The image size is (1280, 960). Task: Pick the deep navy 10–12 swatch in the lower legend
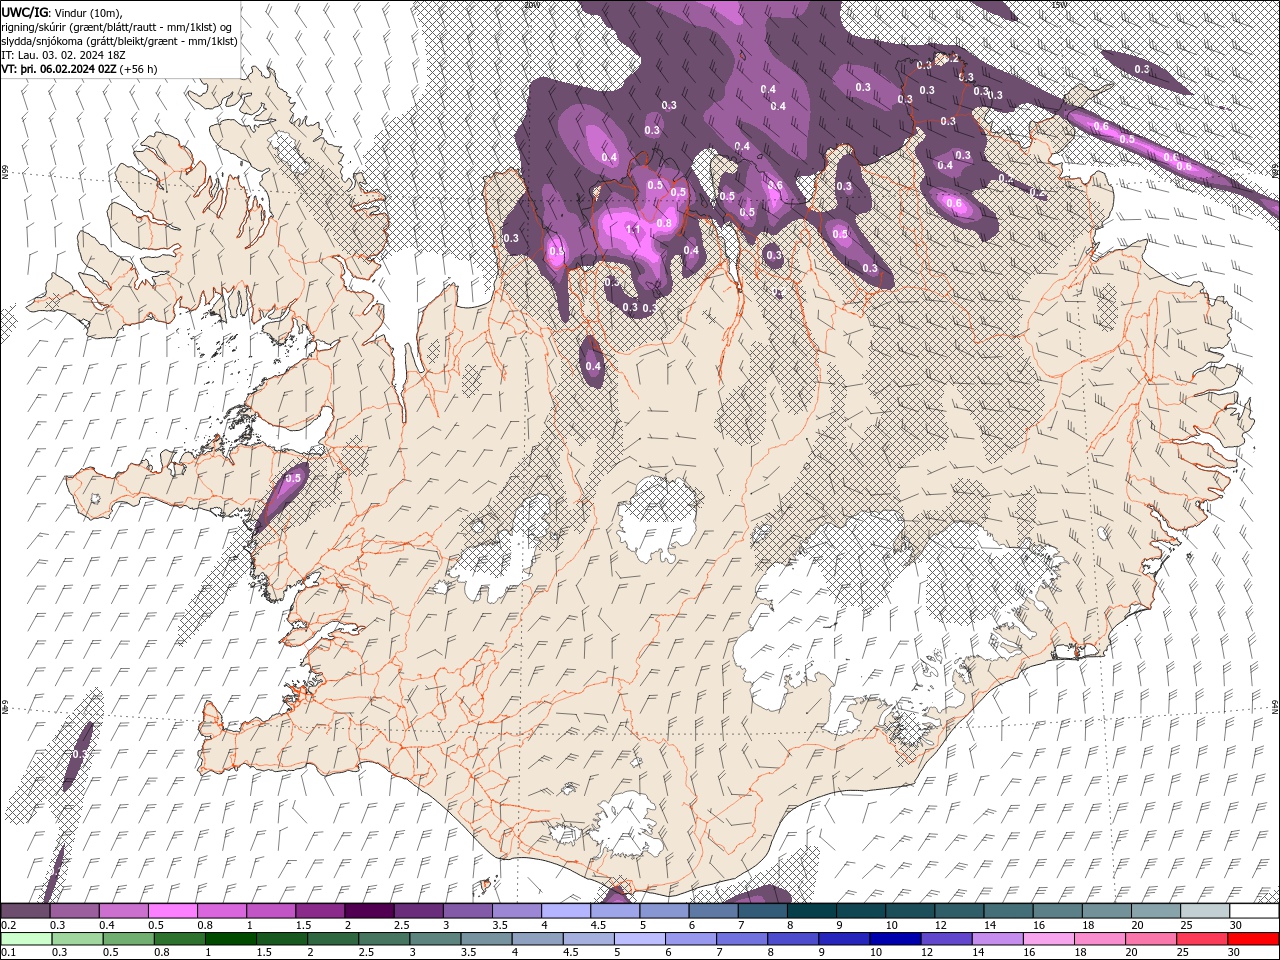893,939
